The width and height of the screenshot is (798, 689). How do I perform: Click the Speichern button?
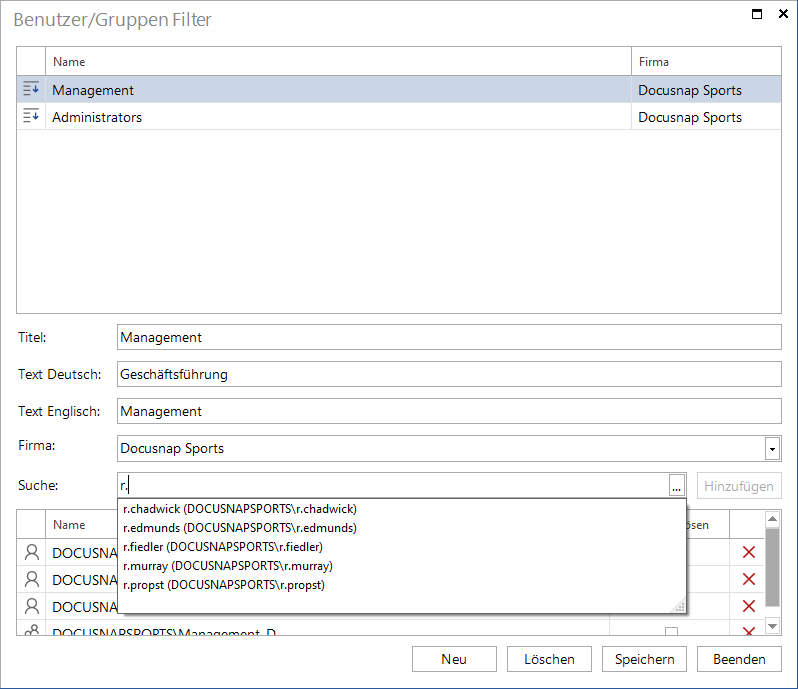[x=644, y=659]
